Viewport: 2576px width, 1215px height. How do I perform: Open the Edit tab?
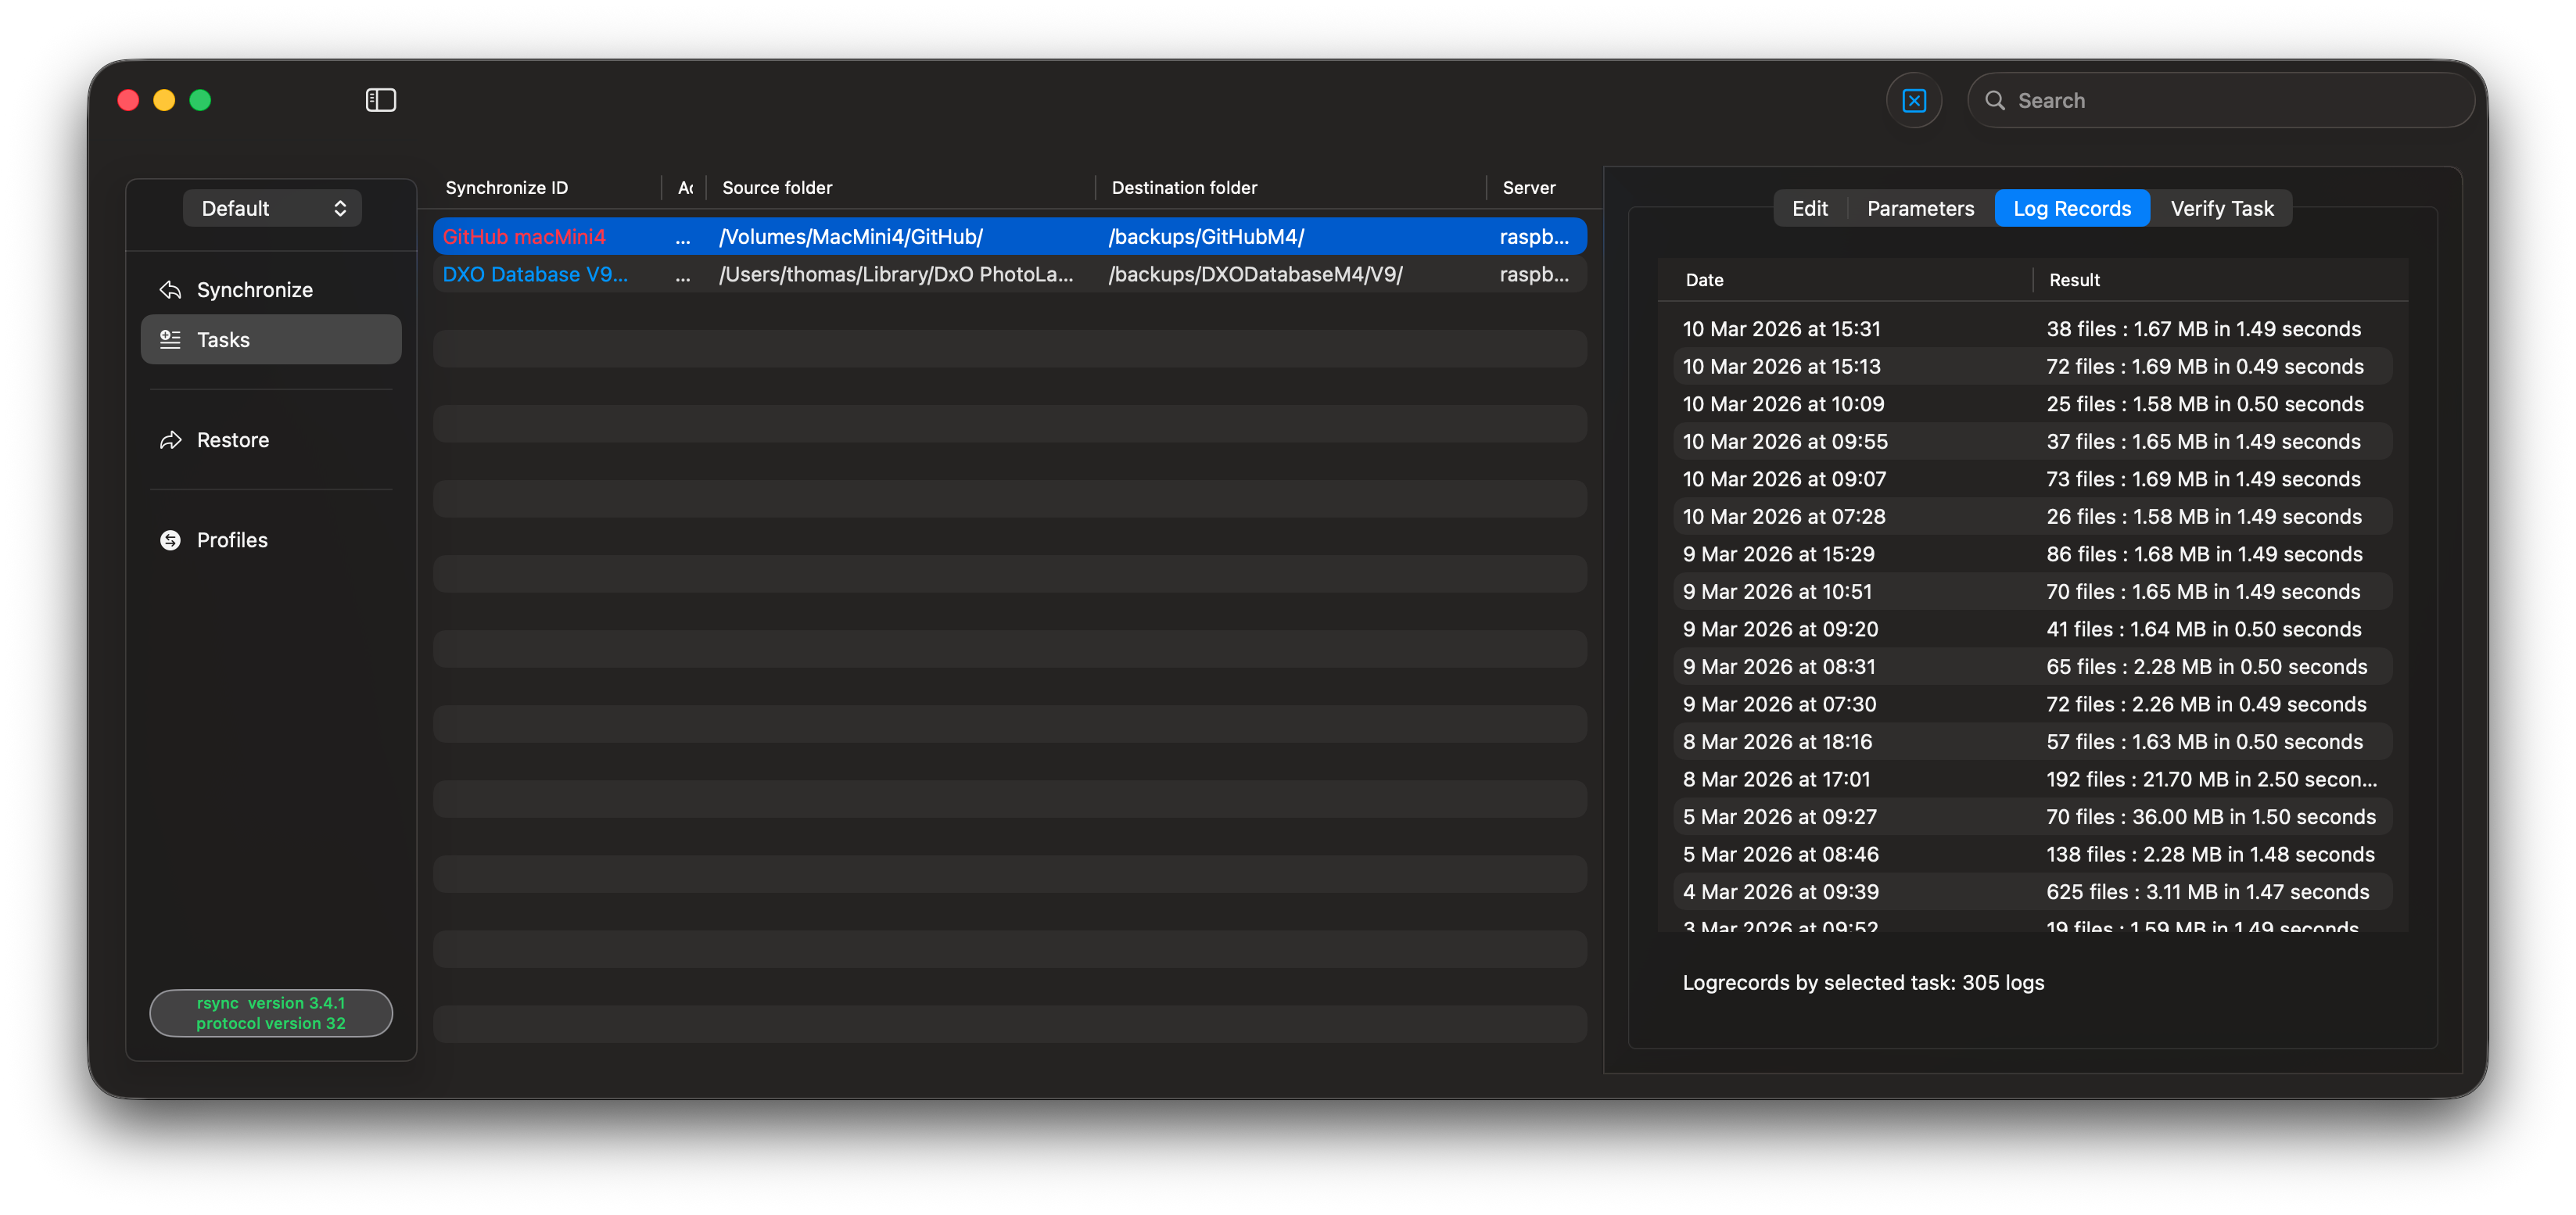point(1809,208)
